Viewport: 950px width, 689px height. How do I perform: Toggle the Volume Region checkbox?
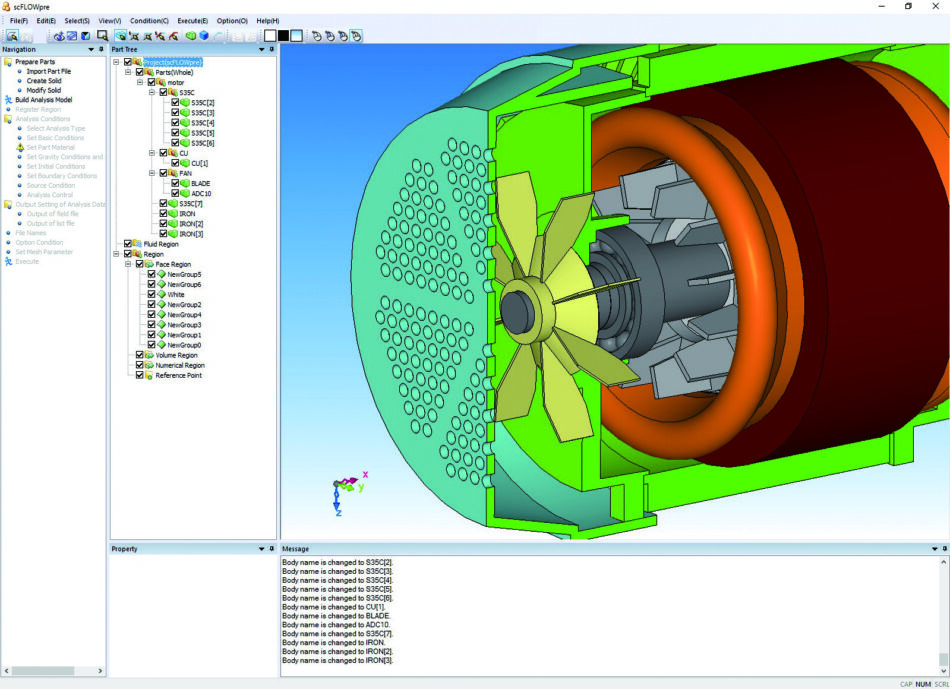pos(139,355)
